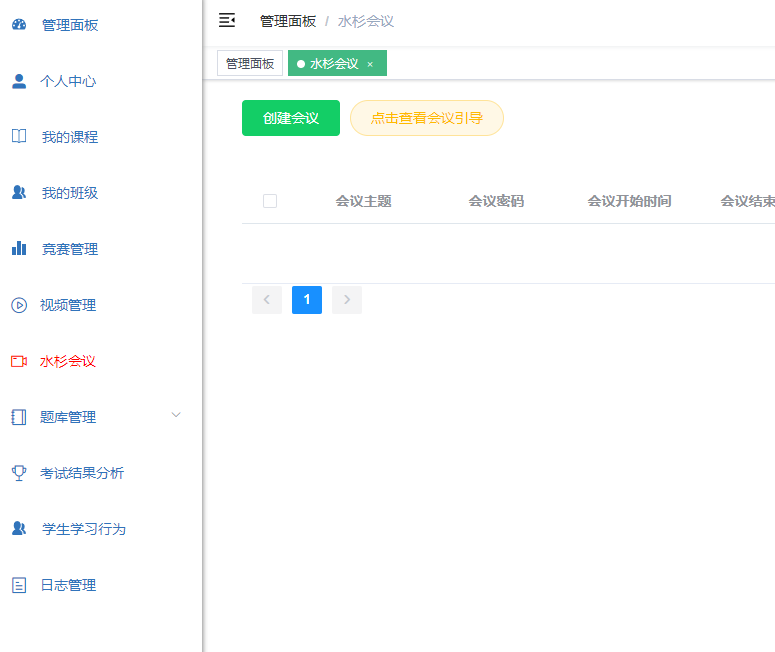Collapse sidebar using the hamburger toggle icon

pos(227,20)
